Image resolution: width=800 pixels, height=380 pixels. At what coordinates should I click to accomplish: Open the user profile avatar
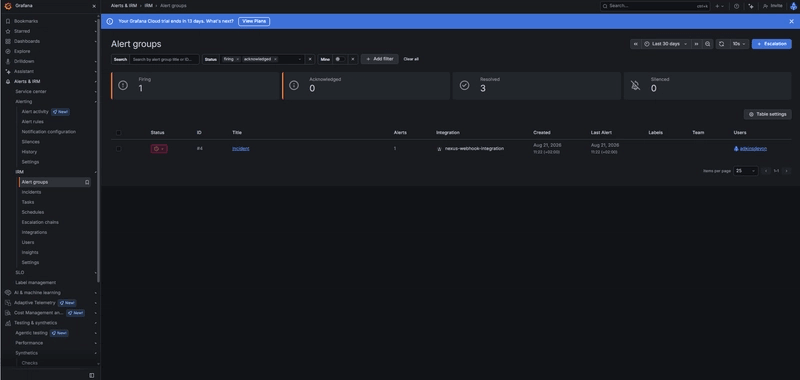(x=793, y=6)
